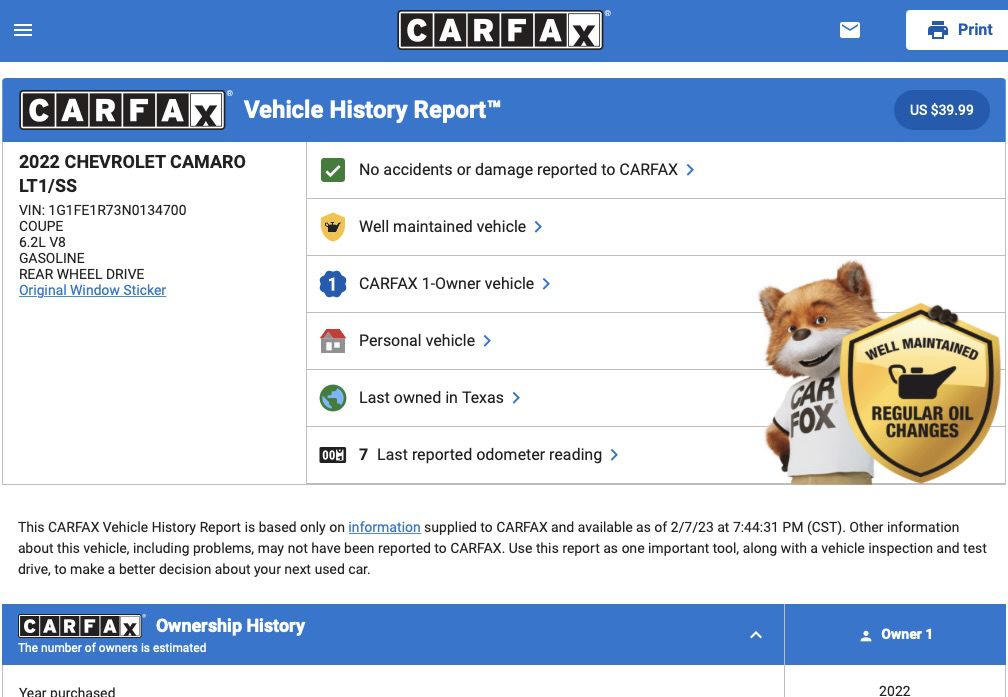Click the 2022 value under Owner 1
1008x697 pixels.
(x=895, y=691)
